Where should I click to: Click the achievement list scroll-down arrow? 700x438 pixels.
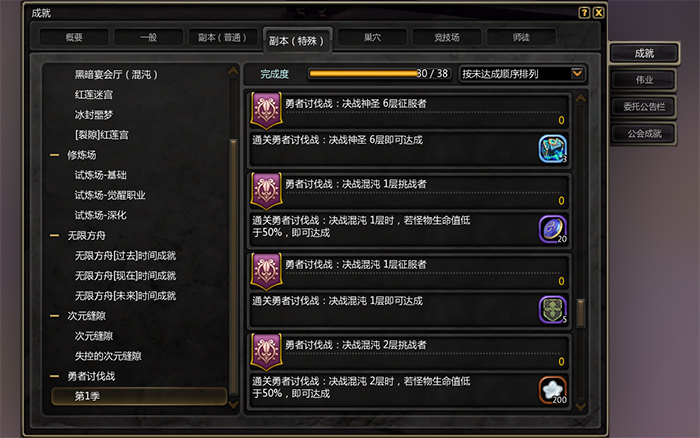point(581,406)
